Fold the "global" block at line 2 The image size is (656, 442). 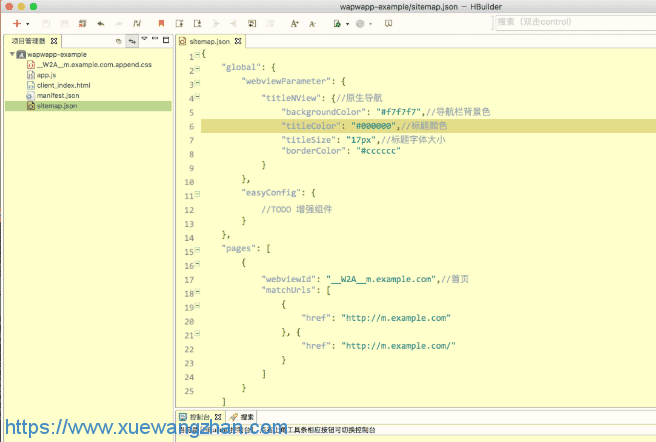[197, 69]
